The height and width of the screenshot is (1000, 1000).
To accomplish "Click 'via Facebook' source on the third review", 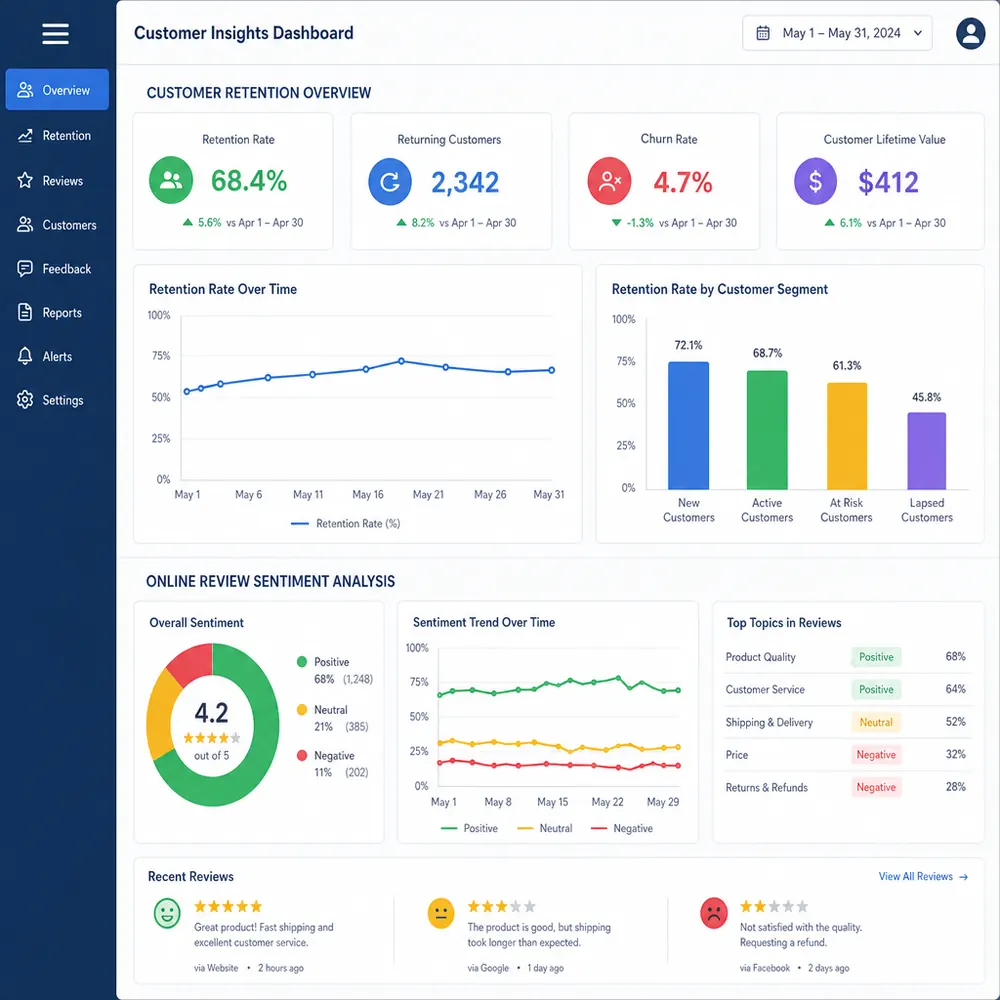I will pyautogui.click(x=765, y=968).
